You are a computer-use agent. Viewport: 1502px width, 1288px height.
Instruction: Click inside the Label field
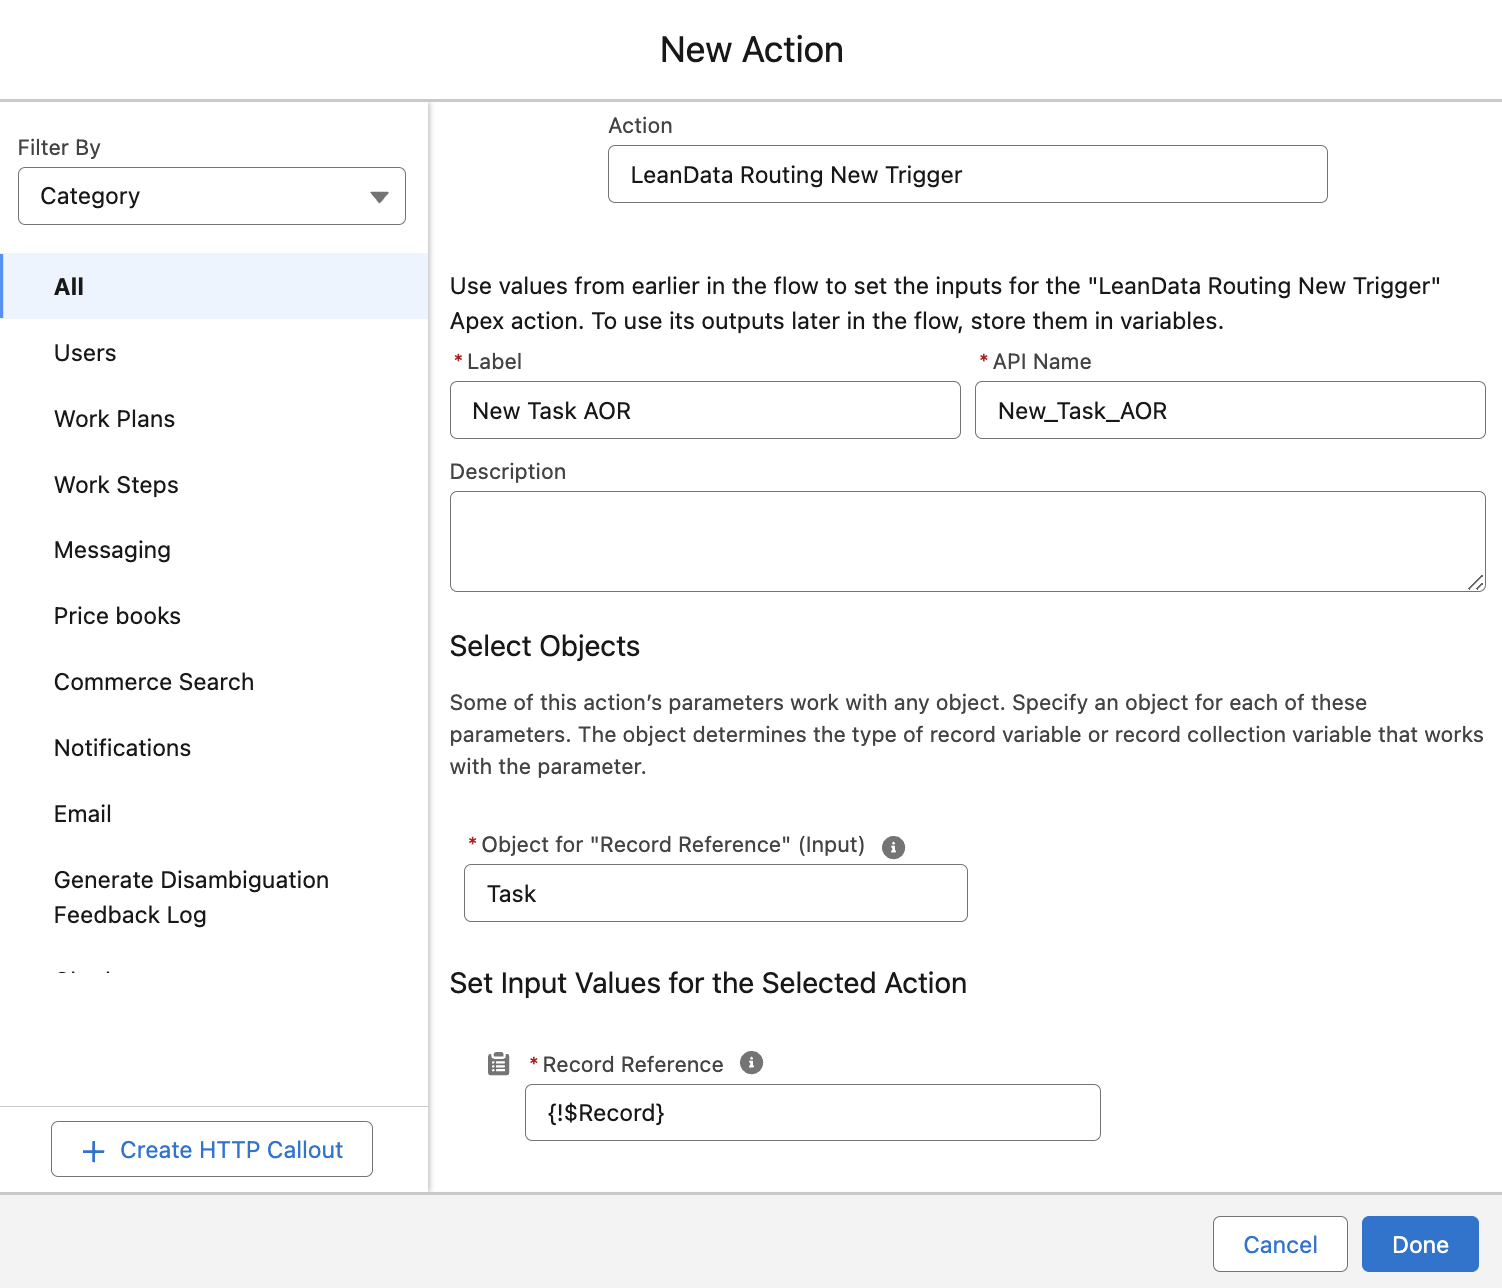click(704, 411)
